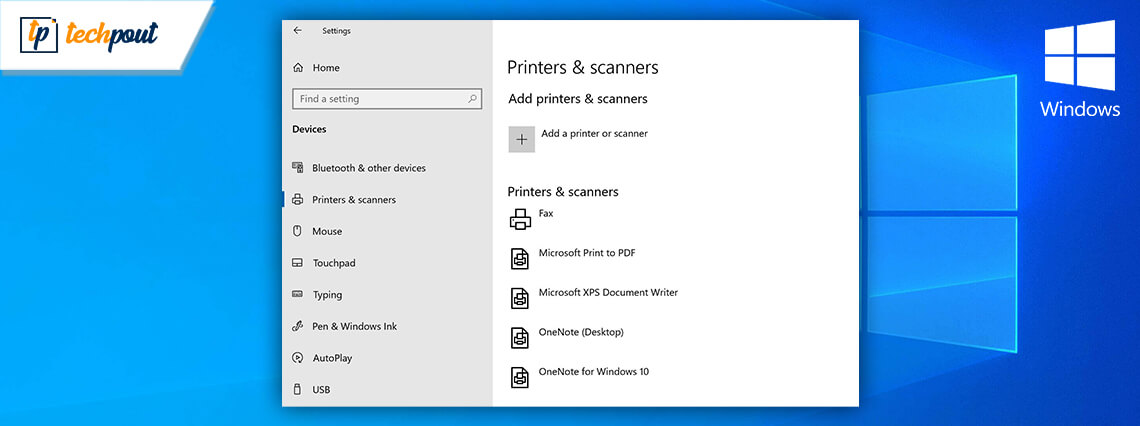The width and height of the screenshot is (1140, 426).
Task: Open the Touchpad settings page
Action: point(334,263)
